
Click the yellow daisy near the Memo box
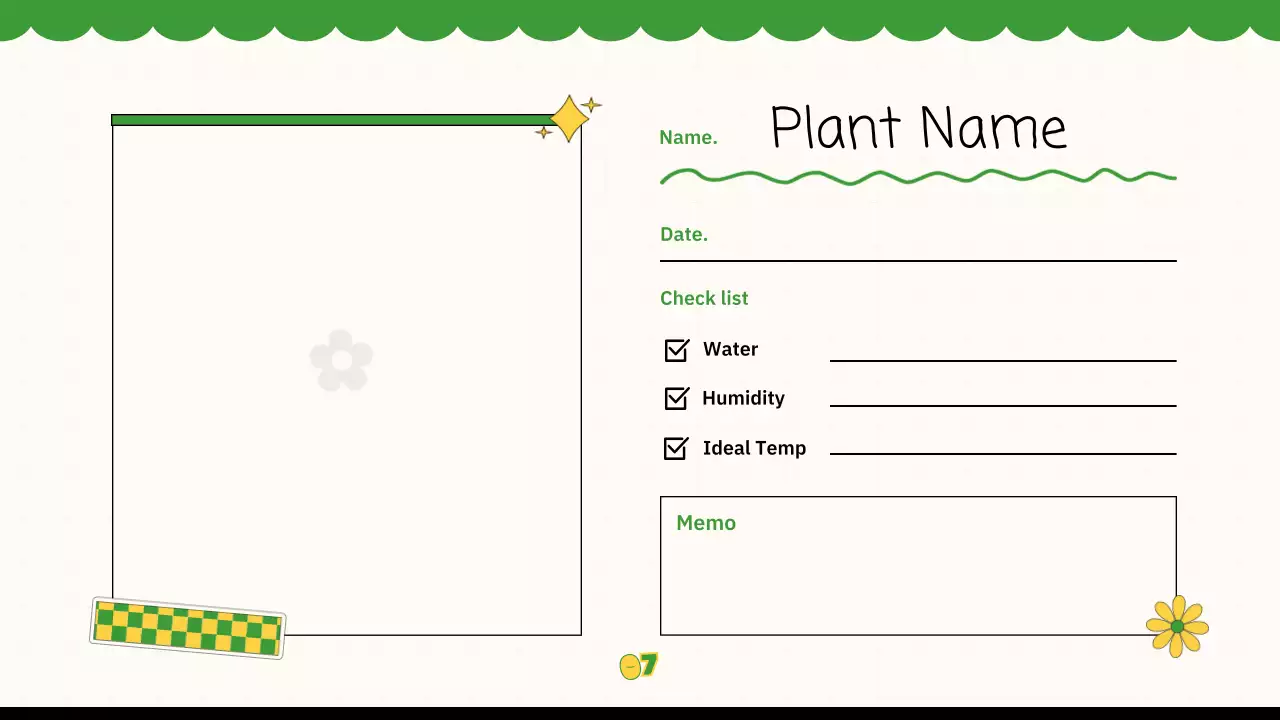[1177, 625]
